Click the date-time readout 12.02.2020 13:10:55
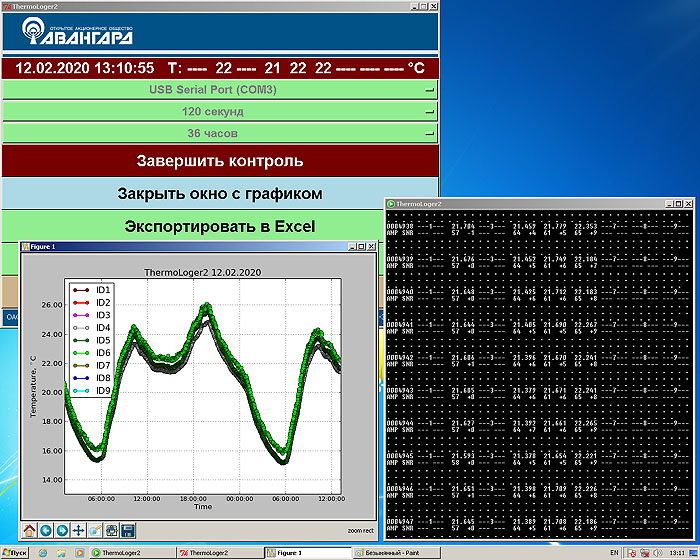The width and height of the screenshot is (700, 560). coord(85,68)
